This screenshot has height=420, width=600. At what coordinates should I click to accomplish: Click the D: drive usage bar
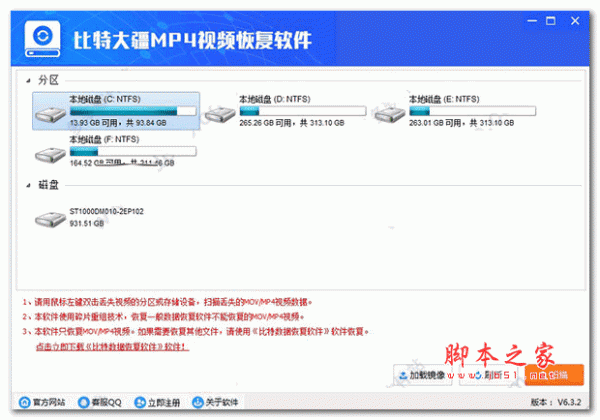point(303,111)
